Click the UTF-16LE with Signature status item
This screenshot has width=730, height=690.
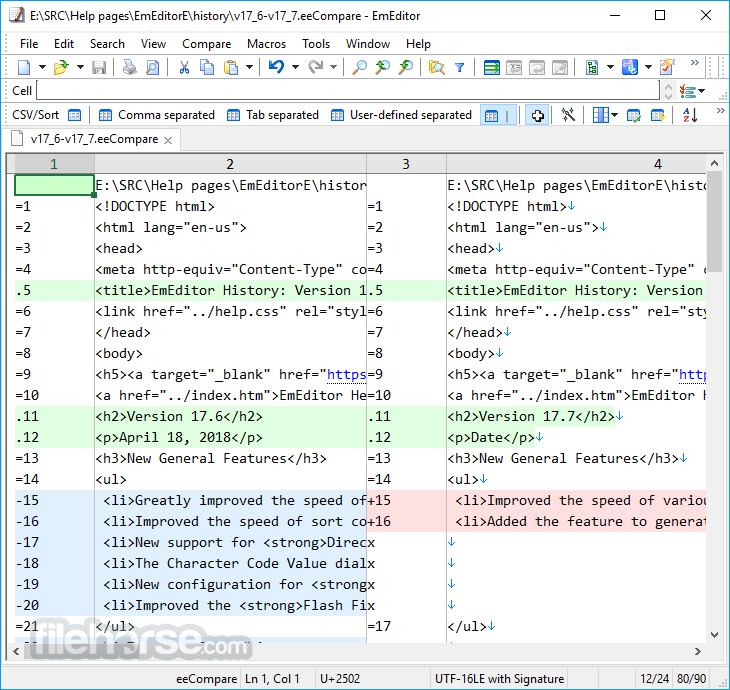point(499,679)
